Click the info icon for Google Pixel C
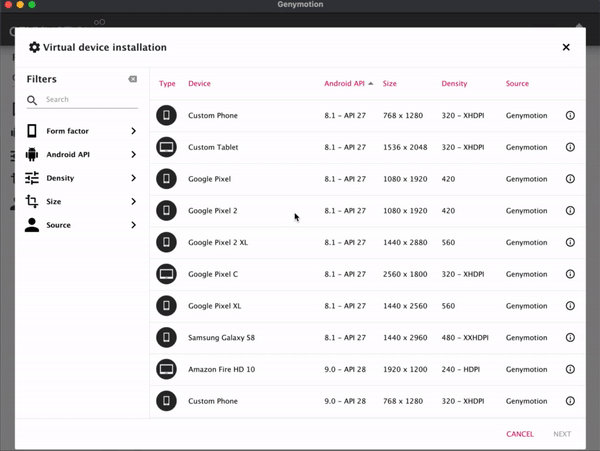 click(x=570, y=274)
